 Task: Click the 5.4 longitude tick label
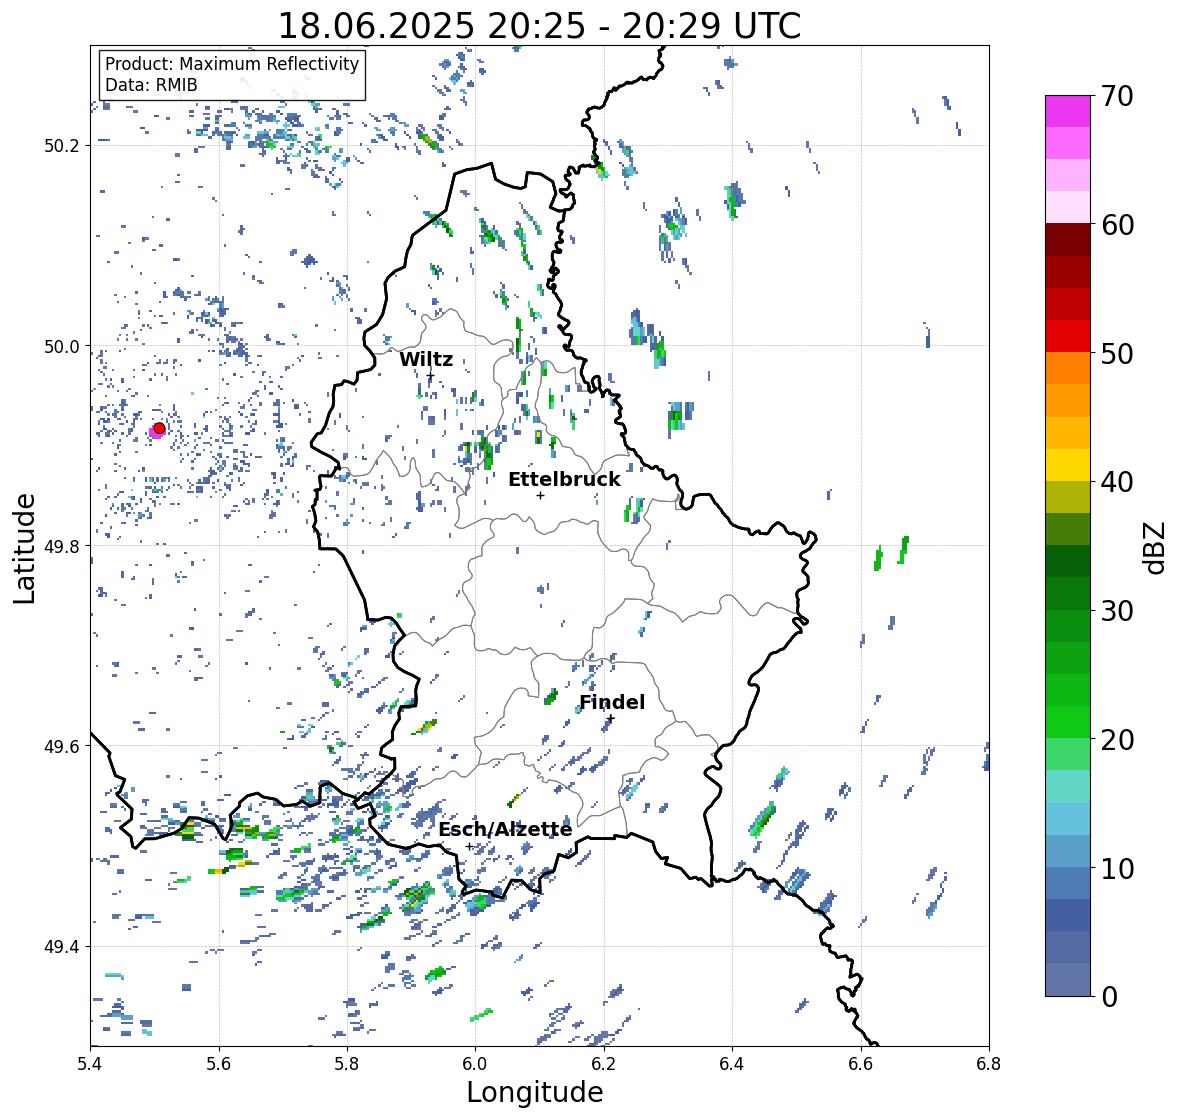pos(90,1063)
